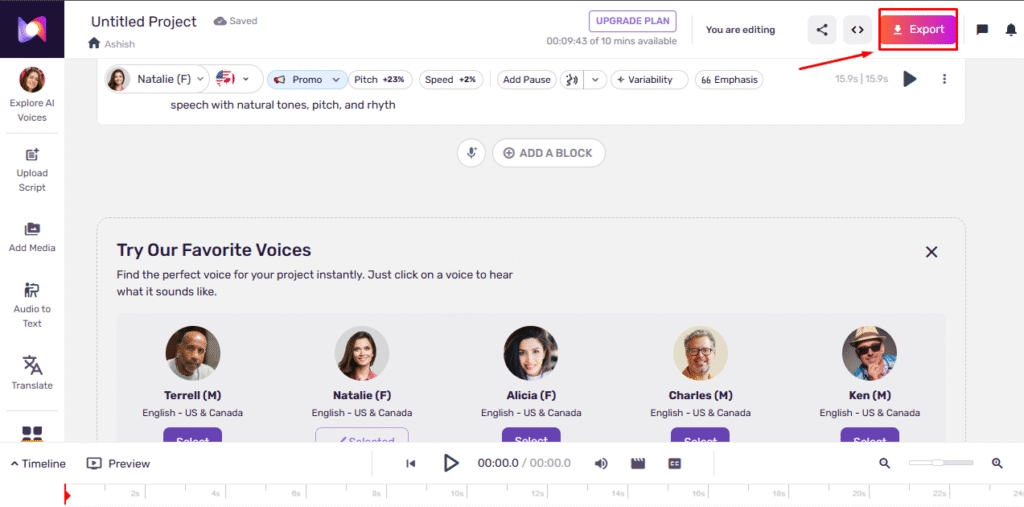Click the Export button
This screenshot has height=507, width=1024.
[918, 30]
